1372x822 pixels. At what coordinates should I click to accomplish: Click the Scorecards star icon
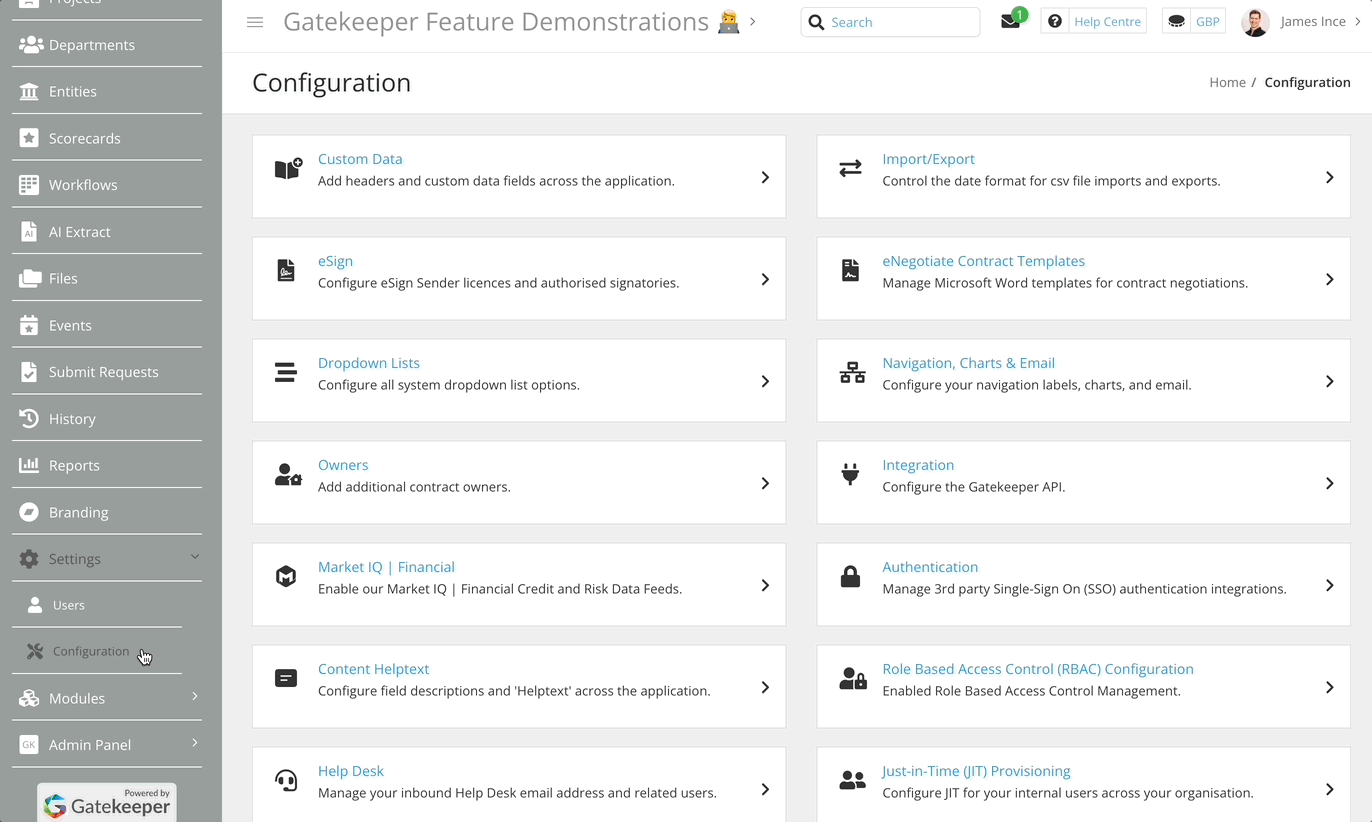29,138
